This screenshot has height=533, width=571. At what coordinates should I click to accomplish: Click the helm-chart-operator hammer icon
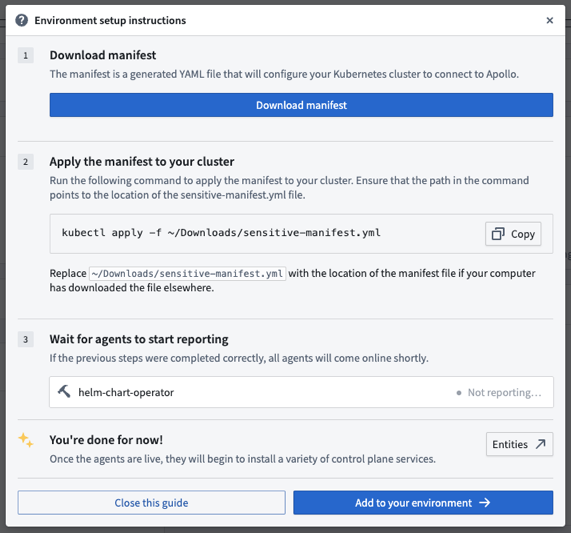click(64, 392)
